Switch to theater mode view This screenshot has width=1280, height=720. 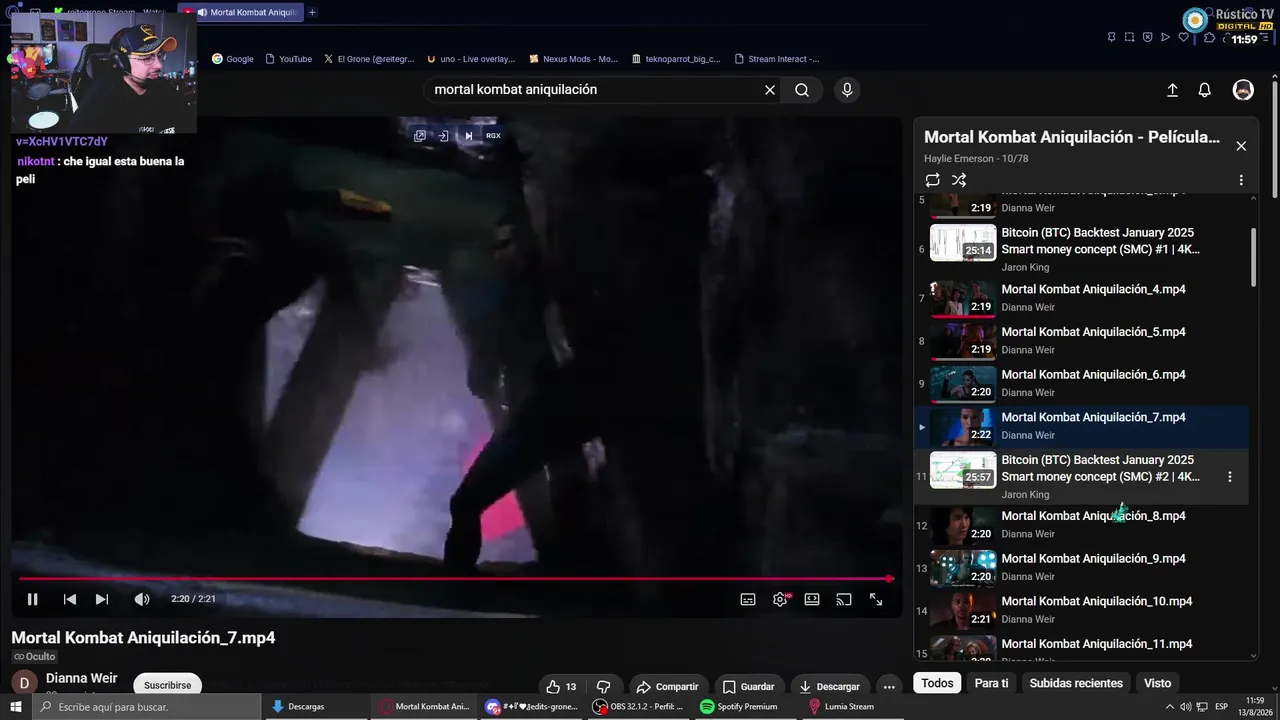coord(812,599)
